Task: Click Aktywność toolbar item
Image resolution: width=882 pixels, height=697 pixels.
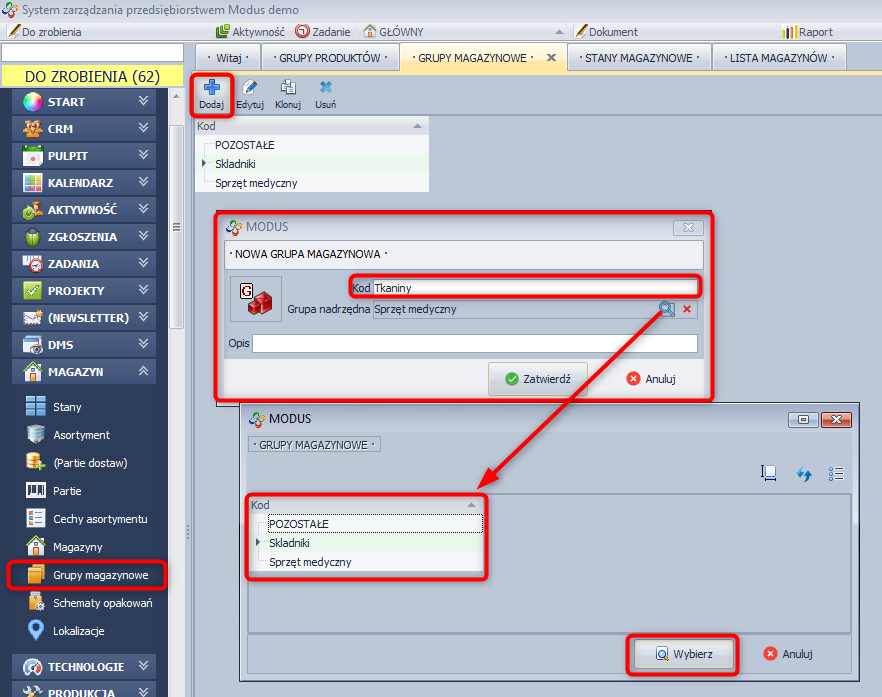Action: 251,32
